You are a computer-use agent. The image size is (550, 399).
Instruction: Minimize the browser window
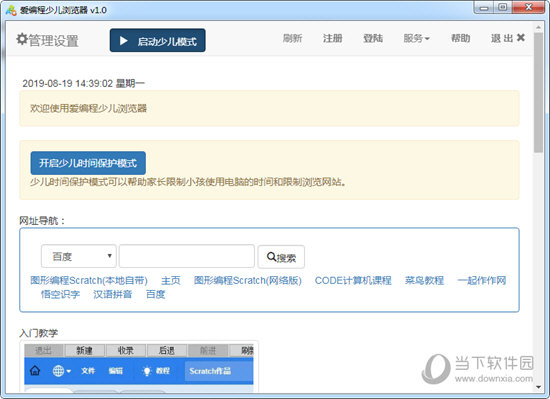click(x=484, y=8)
